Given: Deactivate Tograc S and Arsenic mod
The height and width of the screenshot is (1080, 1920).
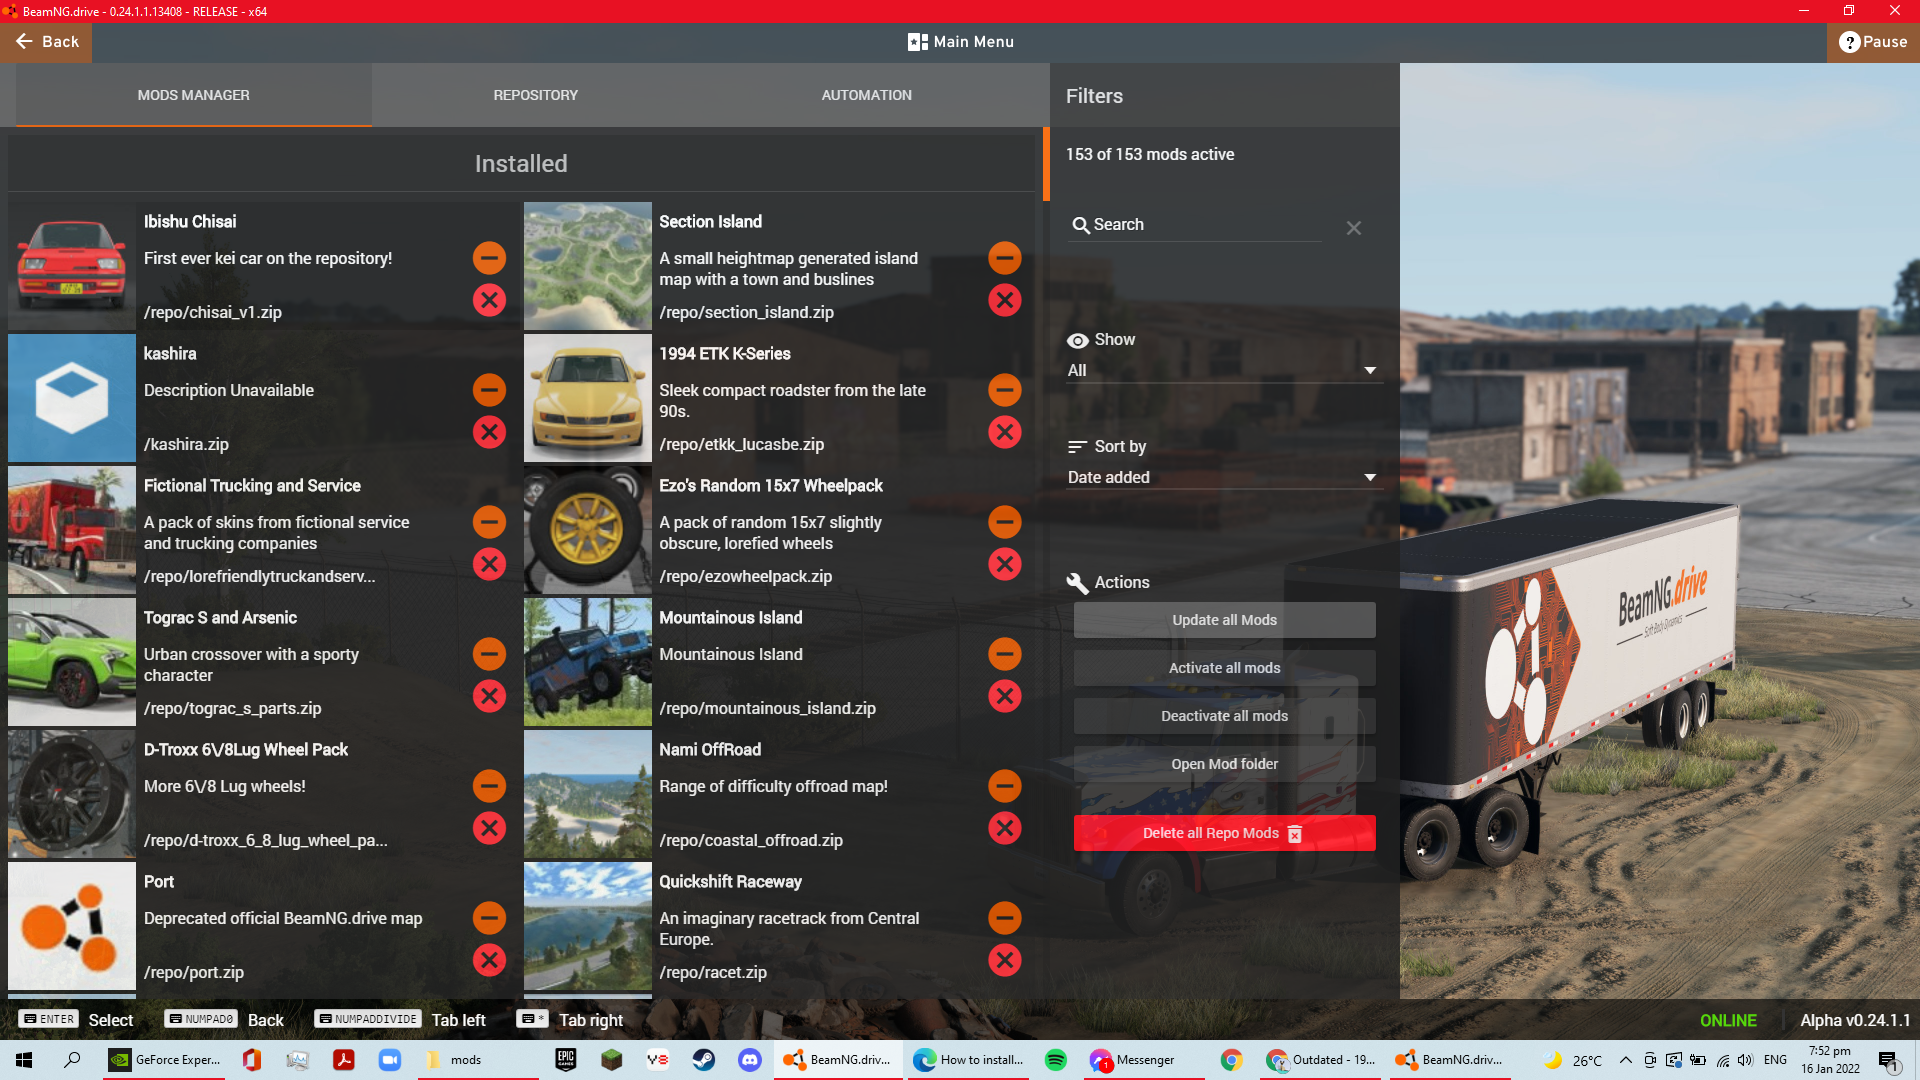Looking at the screenshot, I should (489, 654).
